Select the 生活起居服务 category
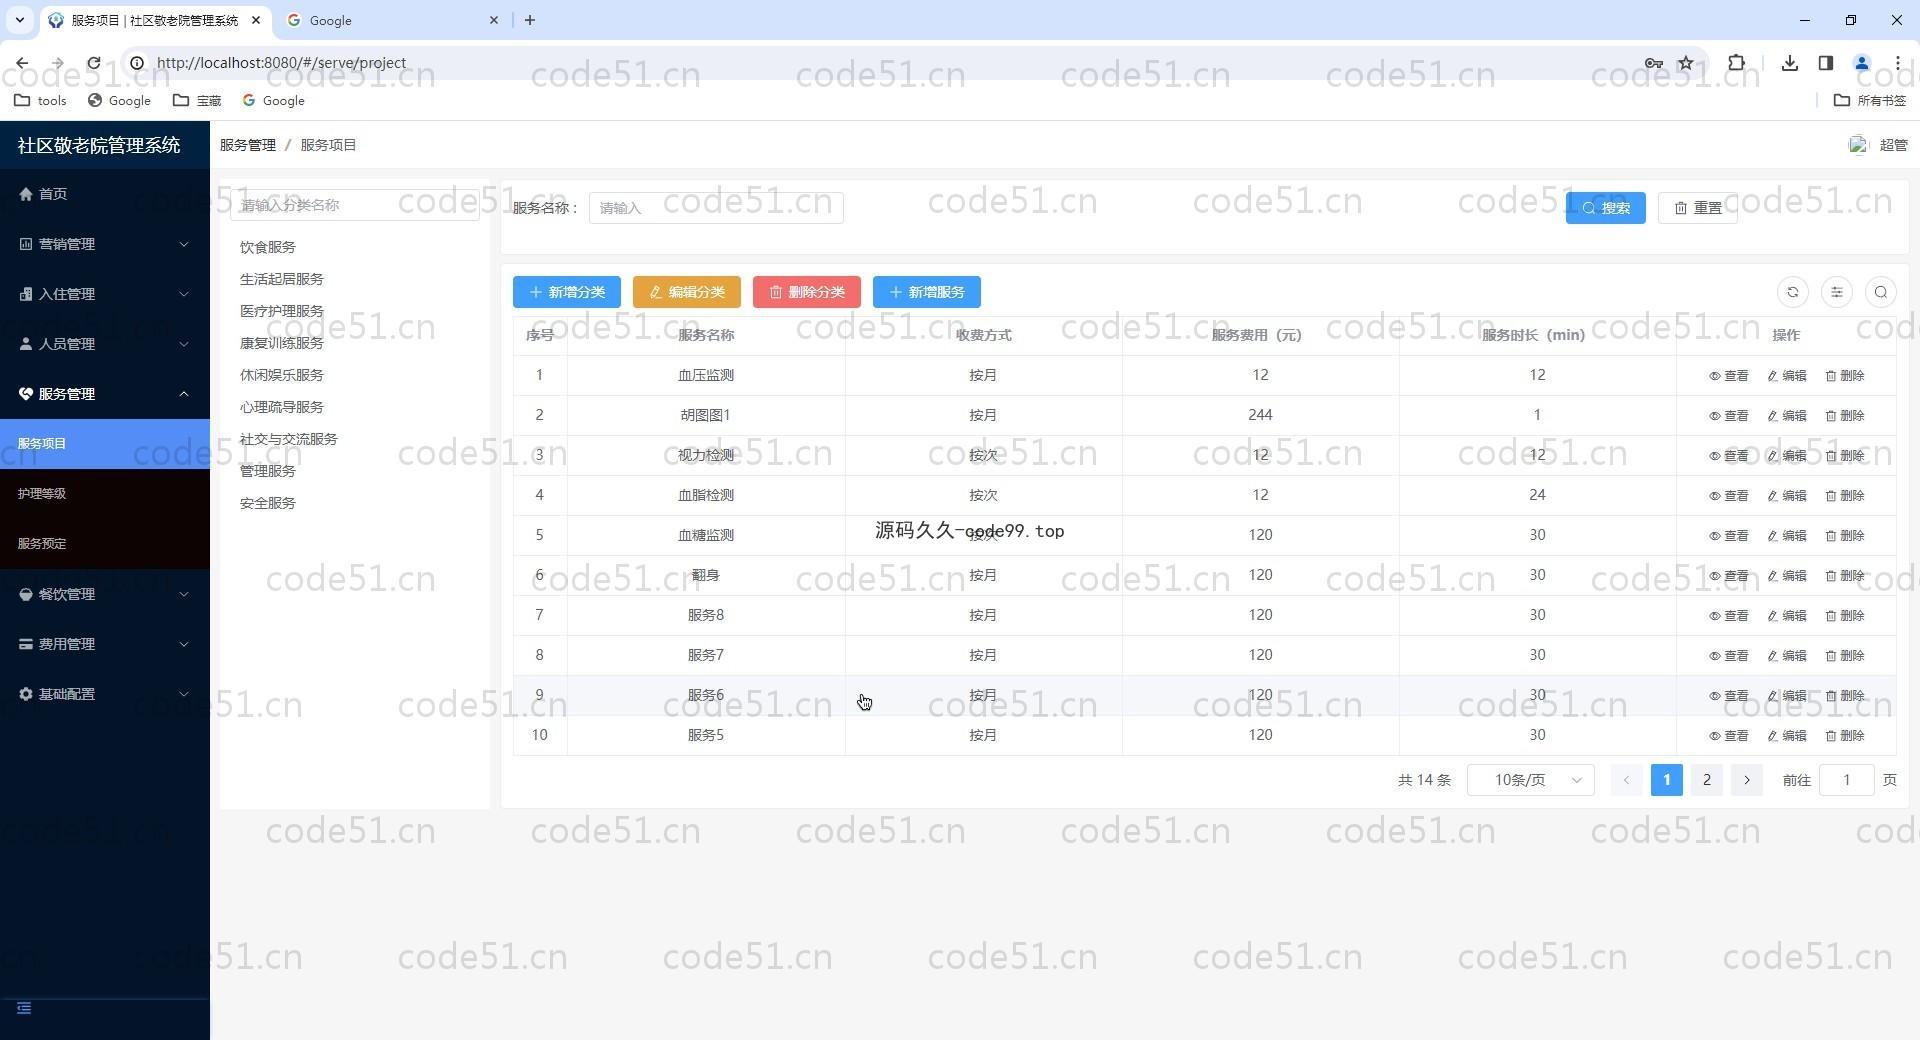This screenshot has height=1040, width=1920. pyautogui.click(x=282, y=279)
